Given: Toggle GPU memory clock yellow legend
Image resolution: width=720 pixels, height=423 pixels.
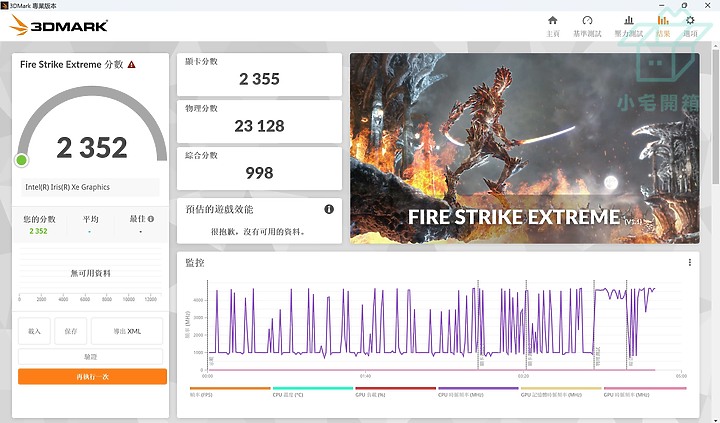Looking at the screenshot, I should (561, 392).
